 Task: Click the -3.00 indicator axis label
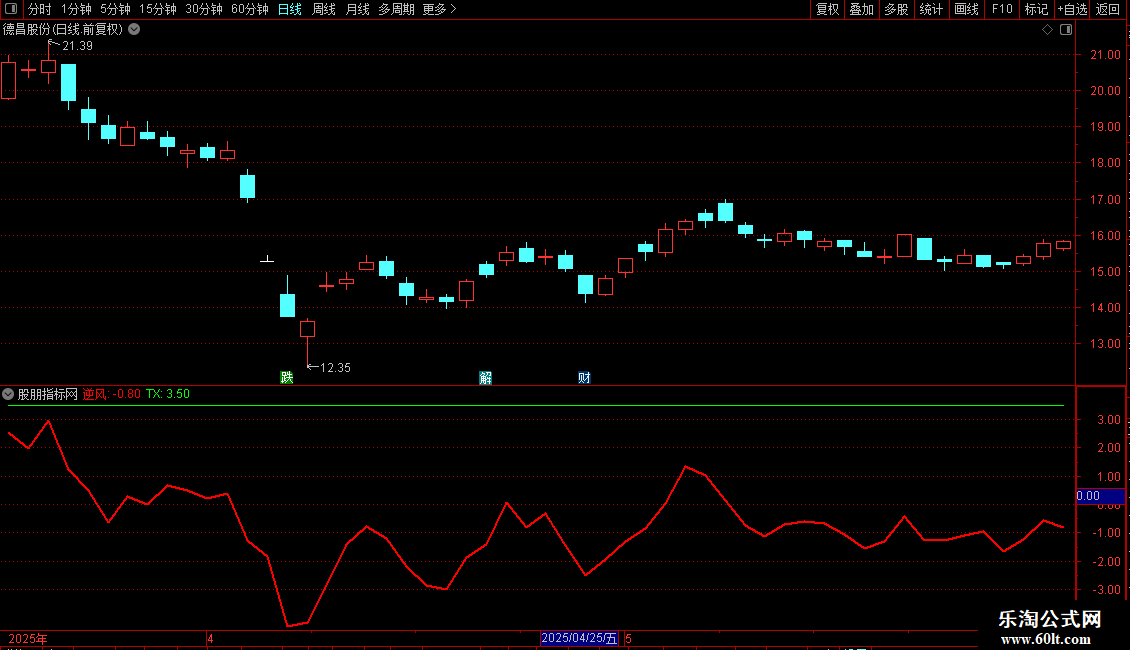(x=1106, y=590)
